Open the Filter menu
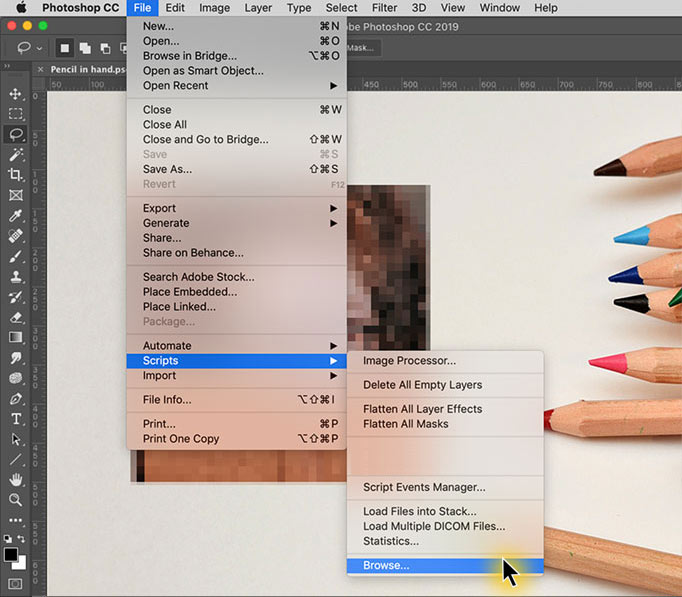The height and width of the screenshot is (597, 682). tap(384, 7)
